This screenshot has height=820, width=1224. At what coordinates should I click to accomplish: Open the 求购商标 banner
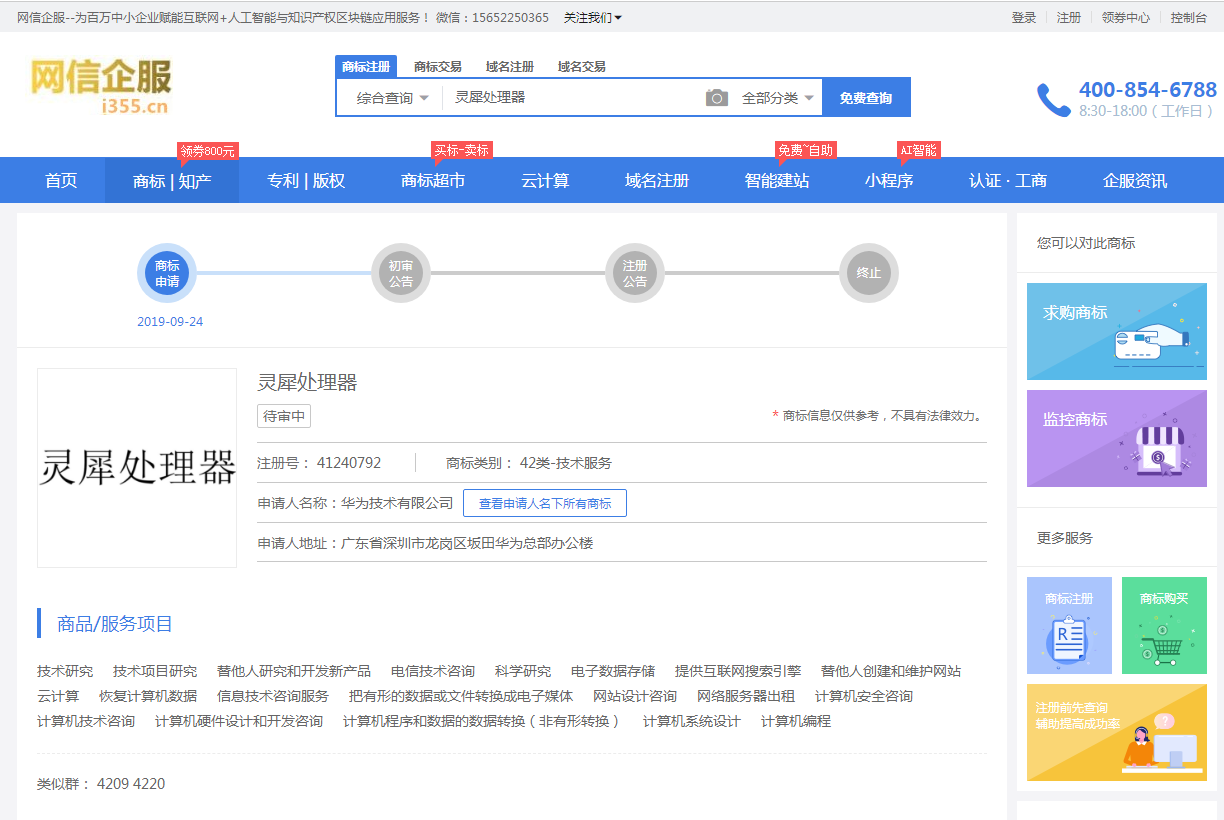(x=1117, y=331)
